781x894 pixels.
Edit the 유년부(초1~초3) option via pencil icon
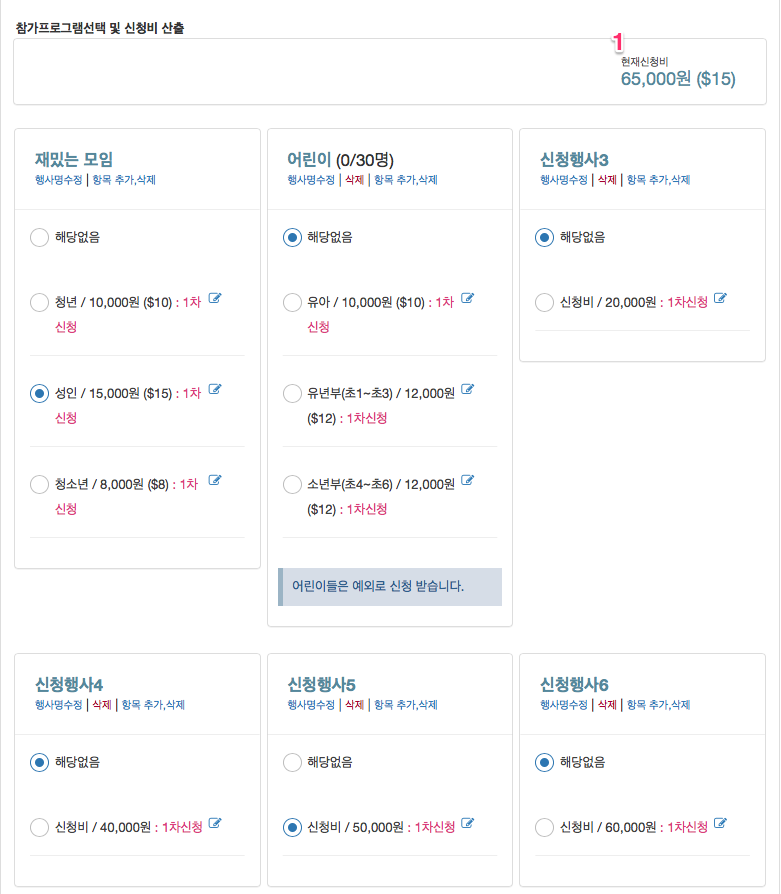[467, 389]
